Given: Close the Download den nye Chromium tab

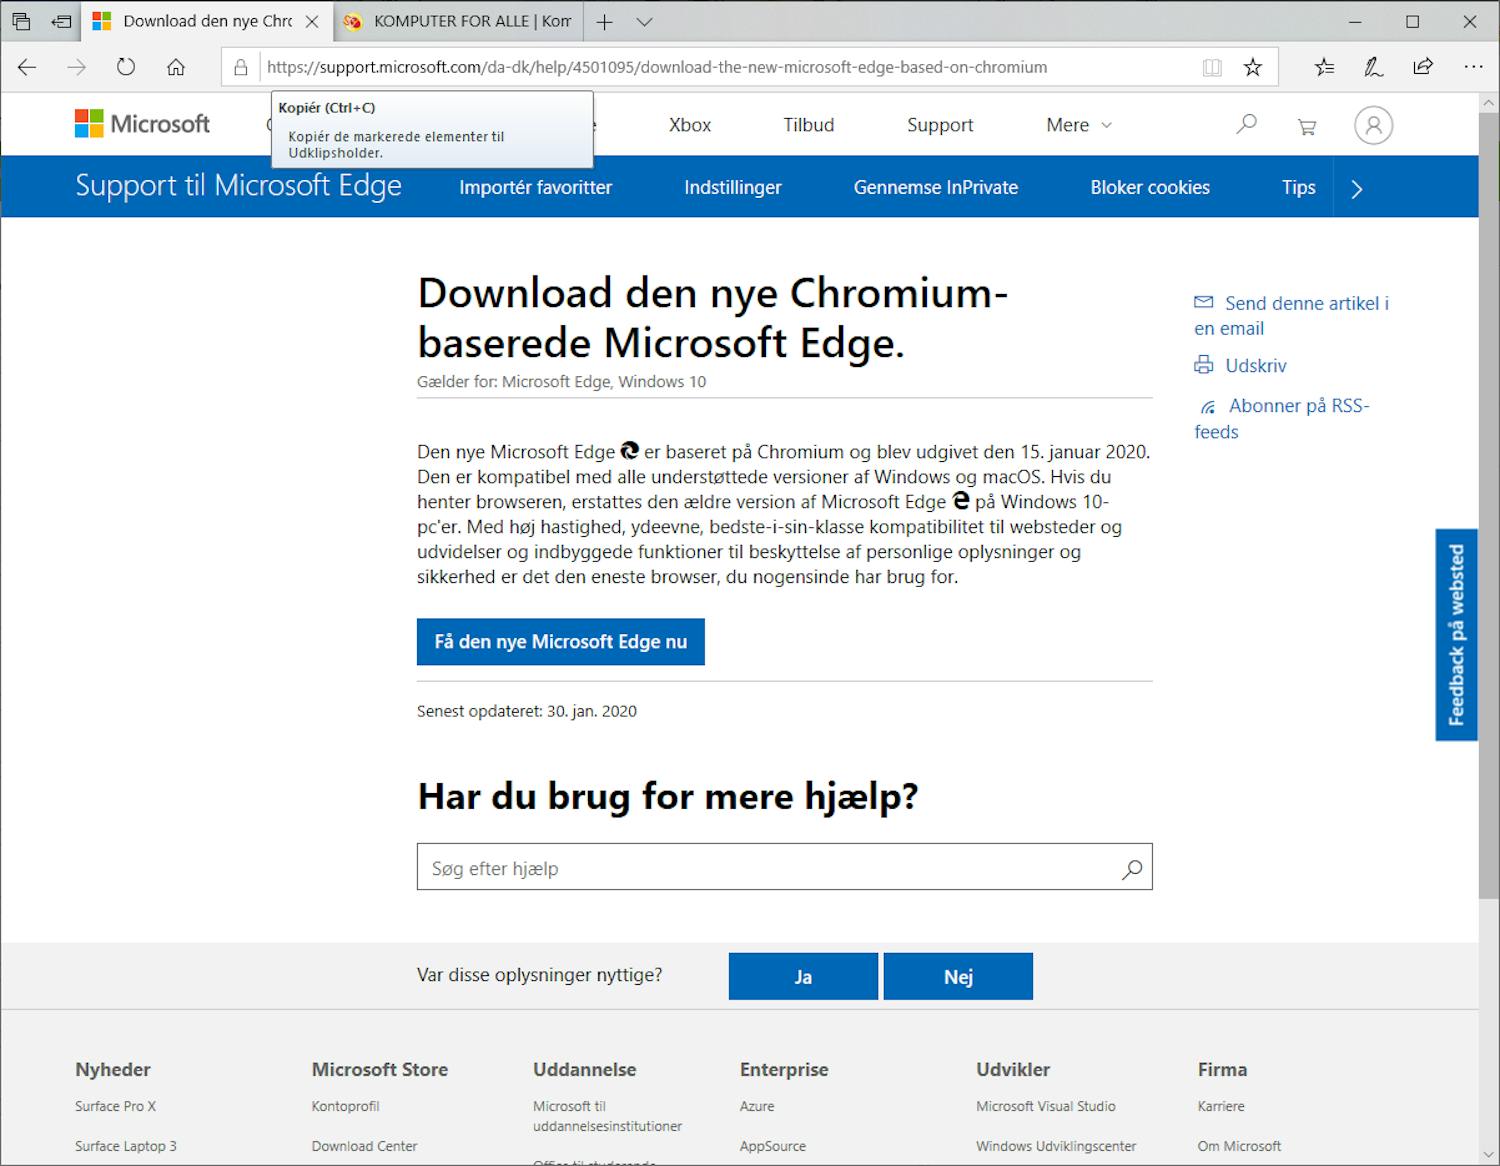Looking at the screenshot, I should [x=312, y=21].
